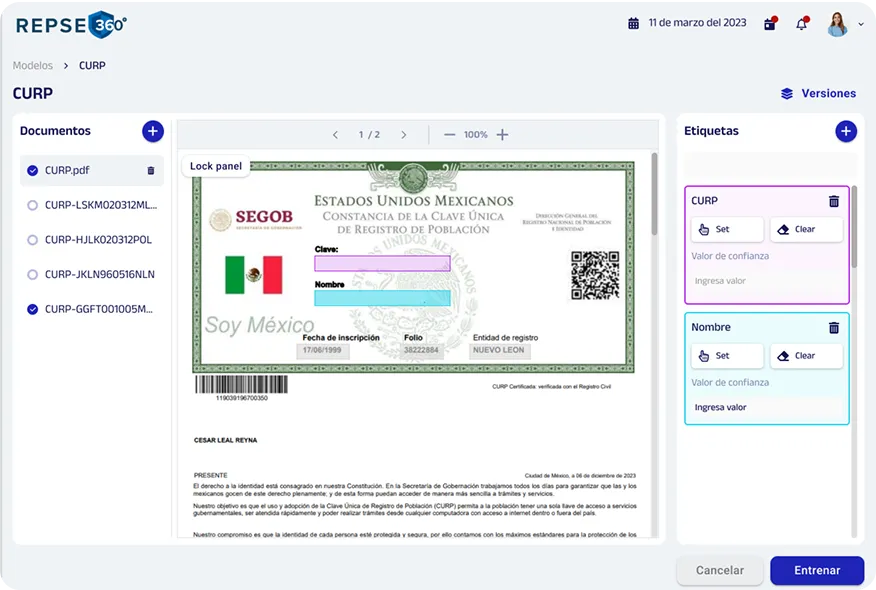Click Clear button in CURP etiqueta
876x590 pixels.
[x=806, y=229]
